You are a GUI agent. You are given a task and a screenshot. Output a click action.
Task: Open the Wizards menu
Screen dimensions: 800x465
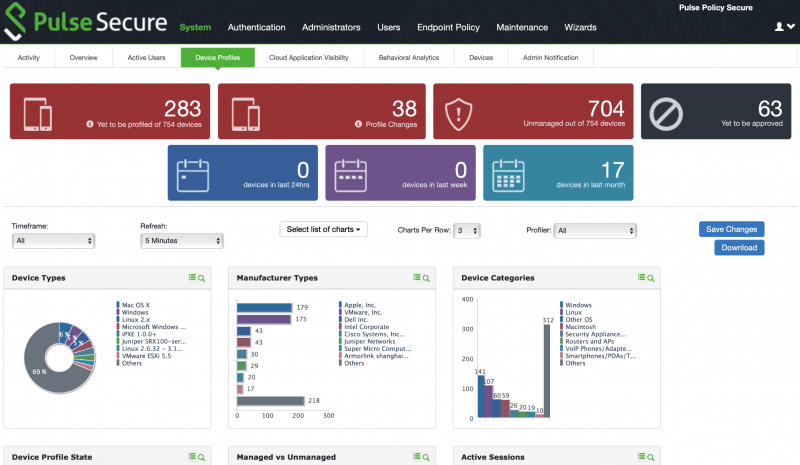click(x=580, y=28)
